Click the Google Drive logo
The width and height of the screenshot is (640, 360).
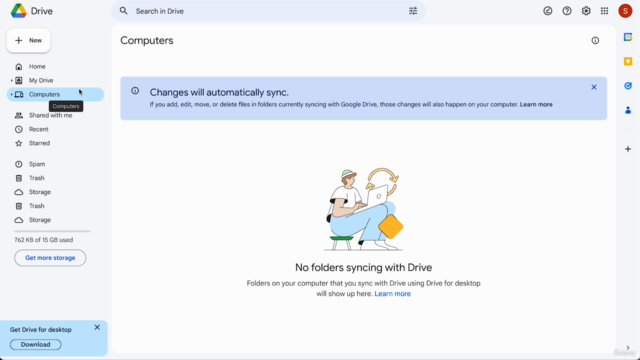(x=18, y=11)
